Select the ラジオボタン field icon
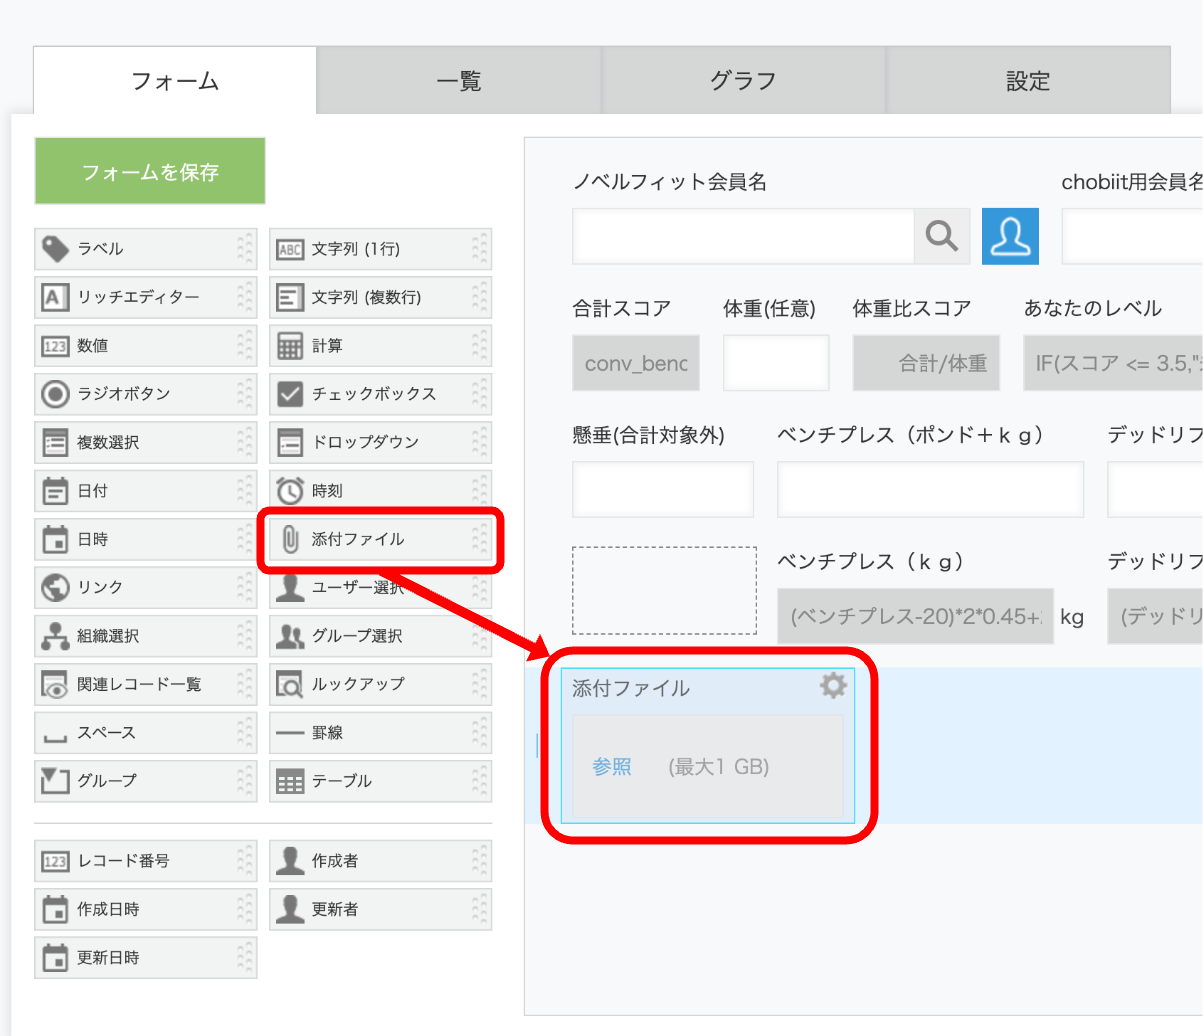 tap(55, 394)
